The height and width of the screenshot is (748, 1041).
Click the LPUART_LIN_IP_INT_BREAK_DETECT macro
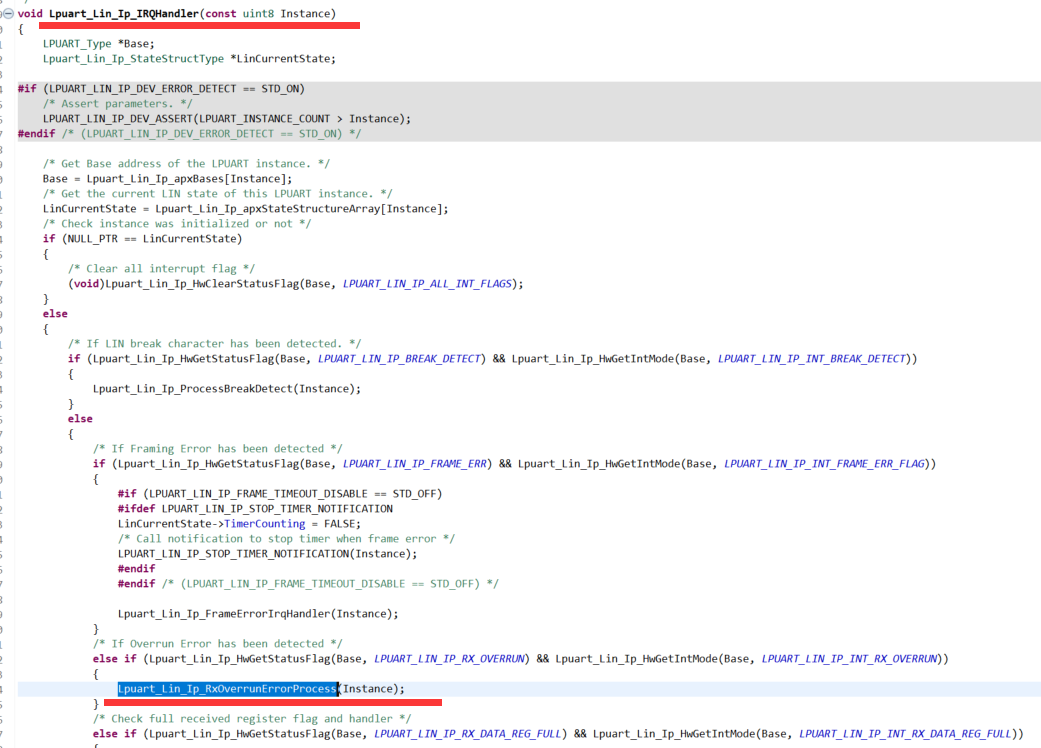click(811, 359)
